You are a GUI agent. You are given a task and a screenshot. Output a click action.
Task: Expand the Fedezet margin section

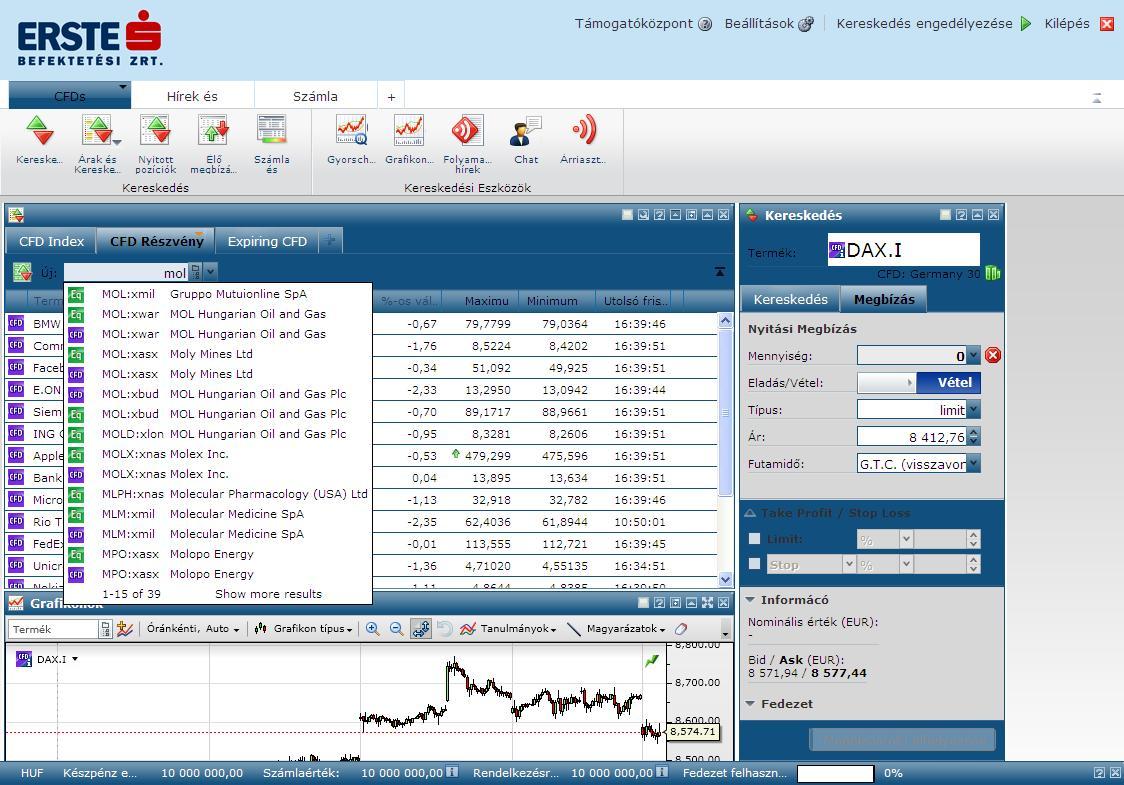point(751,703)
